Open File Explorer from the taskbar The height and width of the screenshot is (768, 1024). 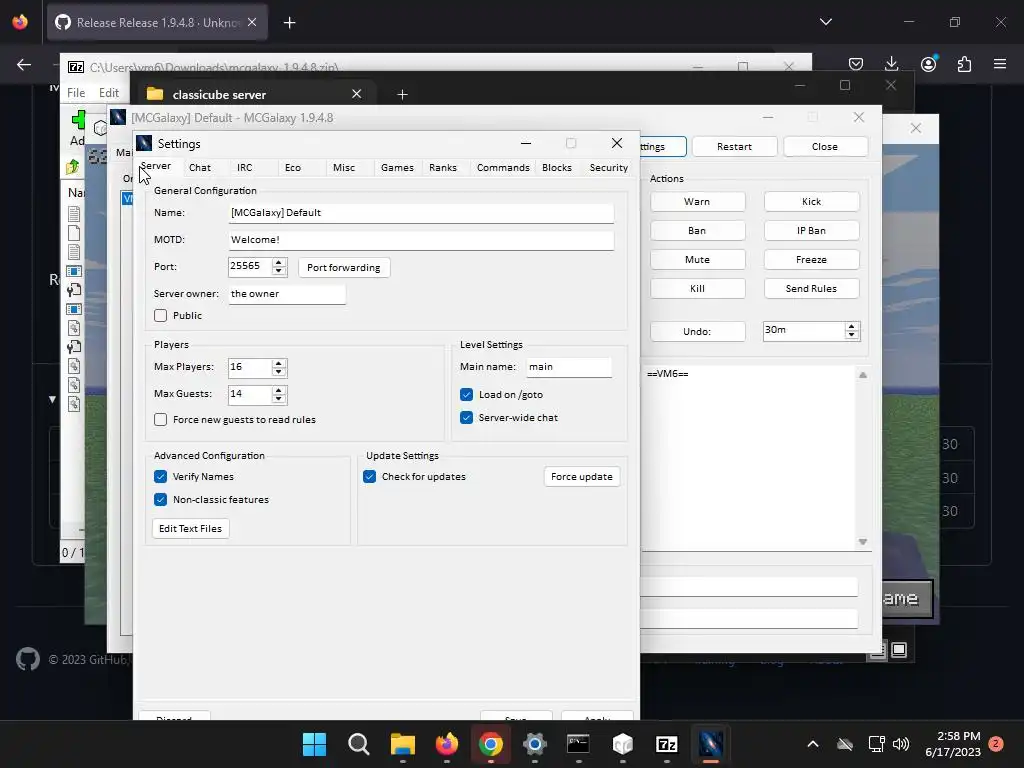coord(402,744)
